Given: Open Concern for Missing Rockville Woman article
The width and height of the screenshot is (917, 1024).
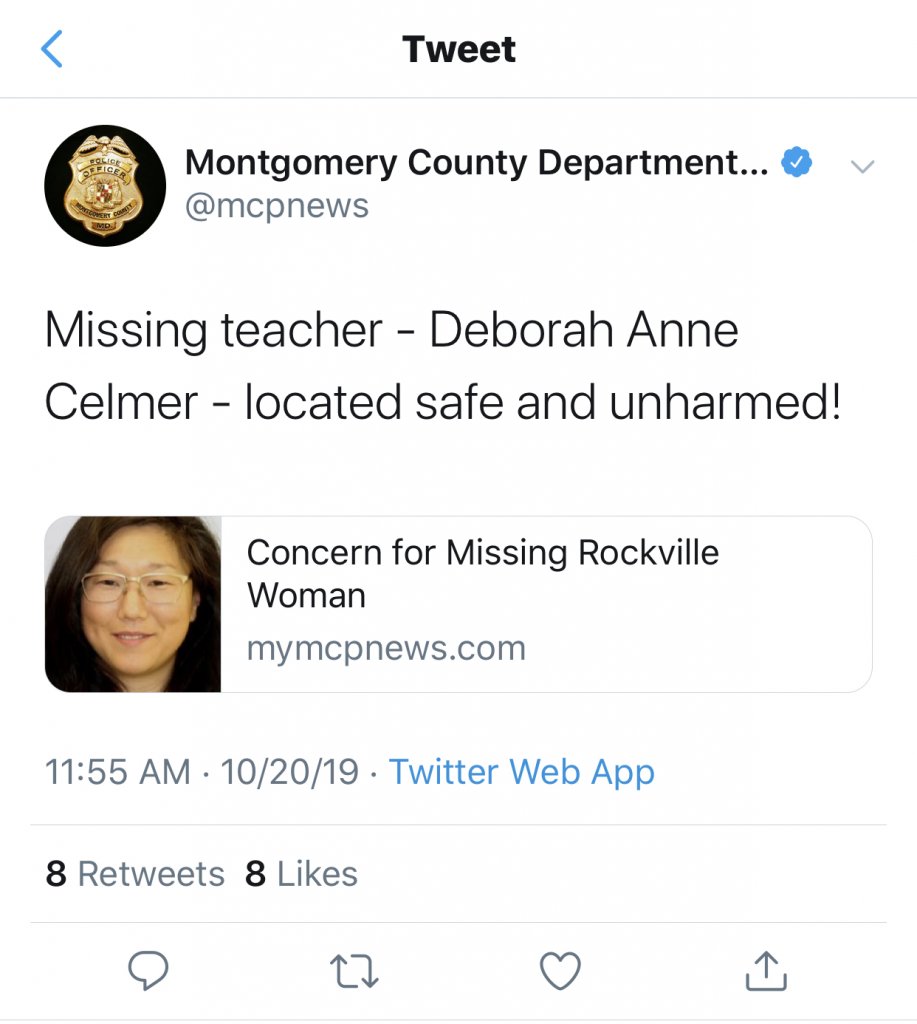Looking at the screenshot, I should [x=482, y=573].
